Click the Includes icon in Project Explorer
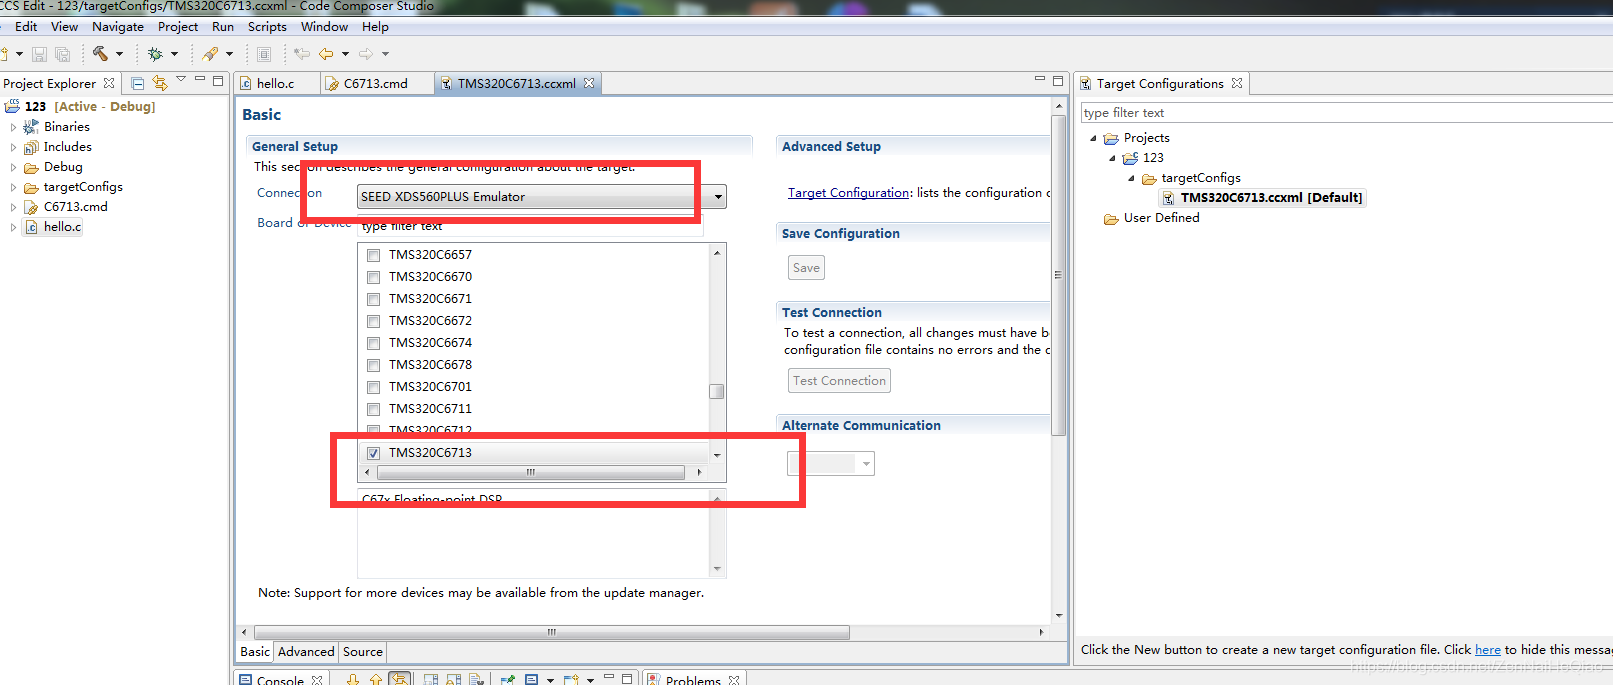Image resolution: width=1613 pixels, height=685 pixels. click(31, 147)
